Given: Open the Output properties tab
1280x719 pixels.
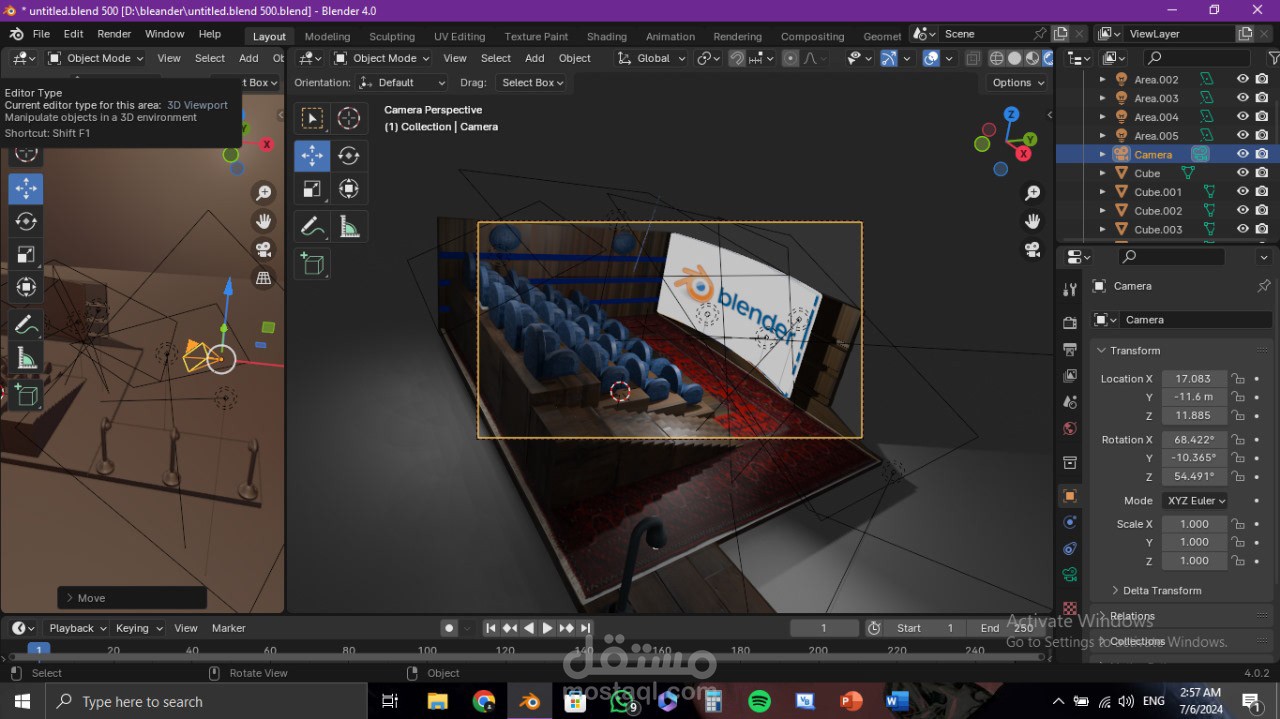Looking at the screenshot, I should click(x=1070, y=349).
